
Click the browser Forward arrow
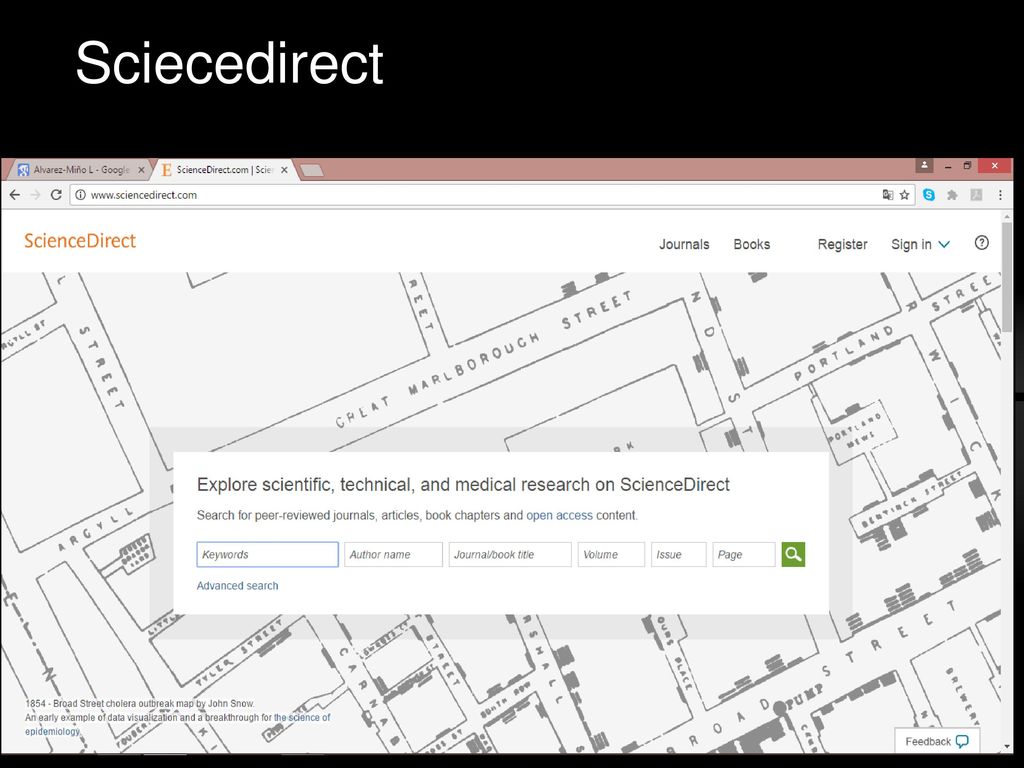pyautogui.click(x=35, y=195)
